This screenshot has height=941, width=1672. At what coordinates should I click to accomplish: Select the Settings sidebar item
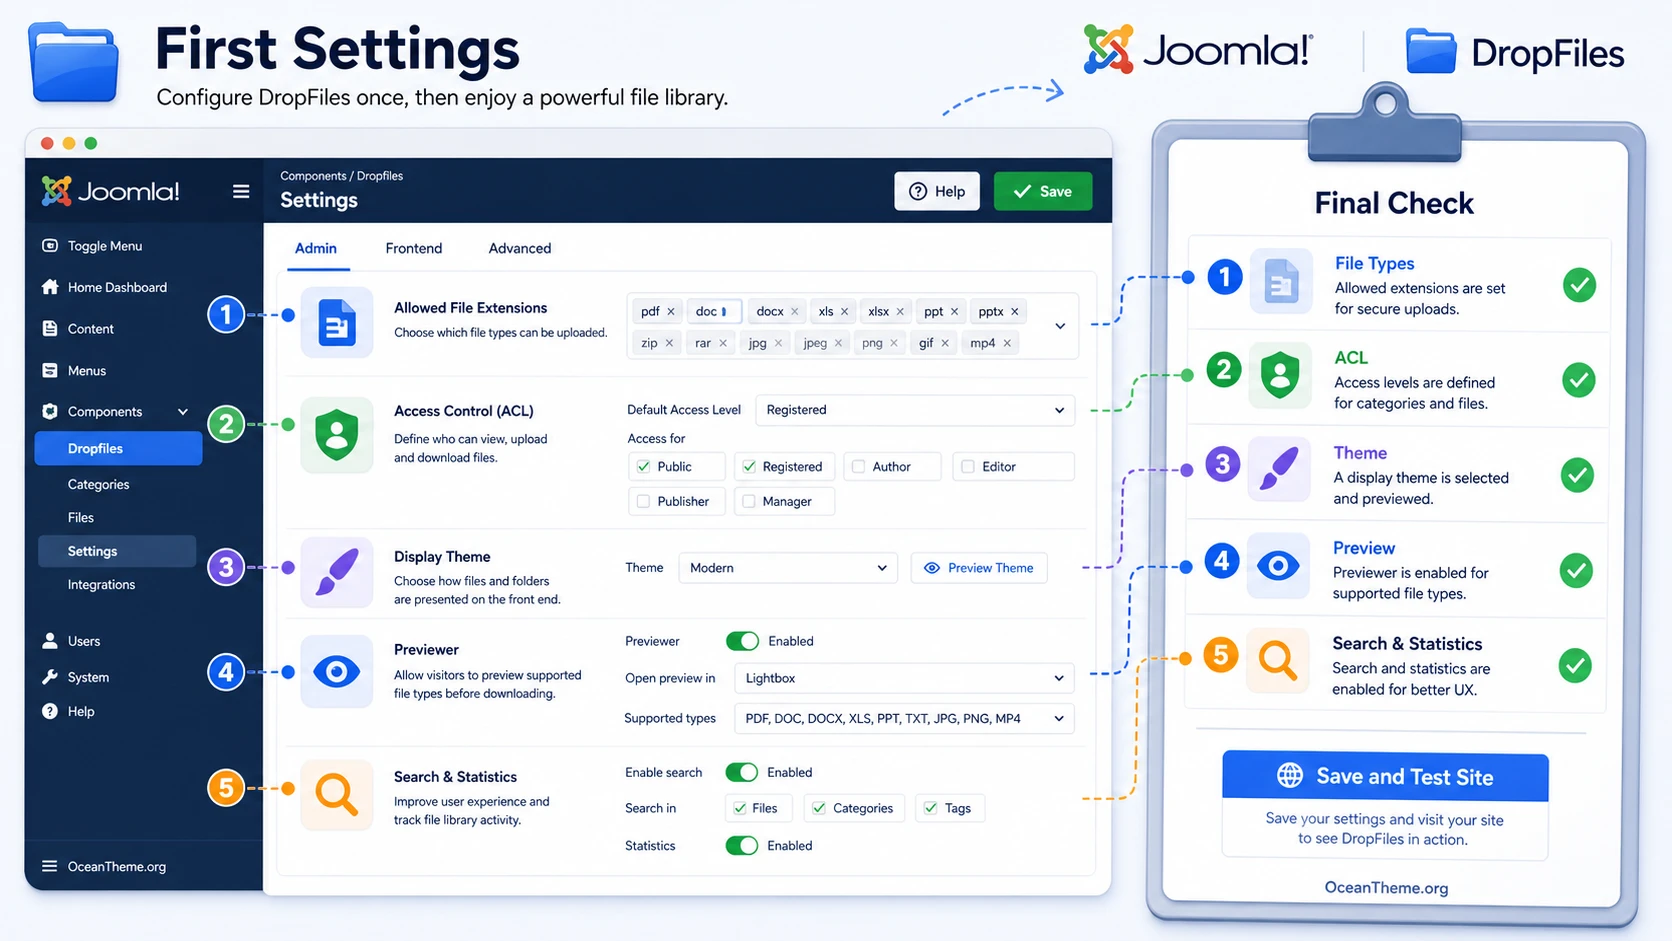[x=117, y=551]
